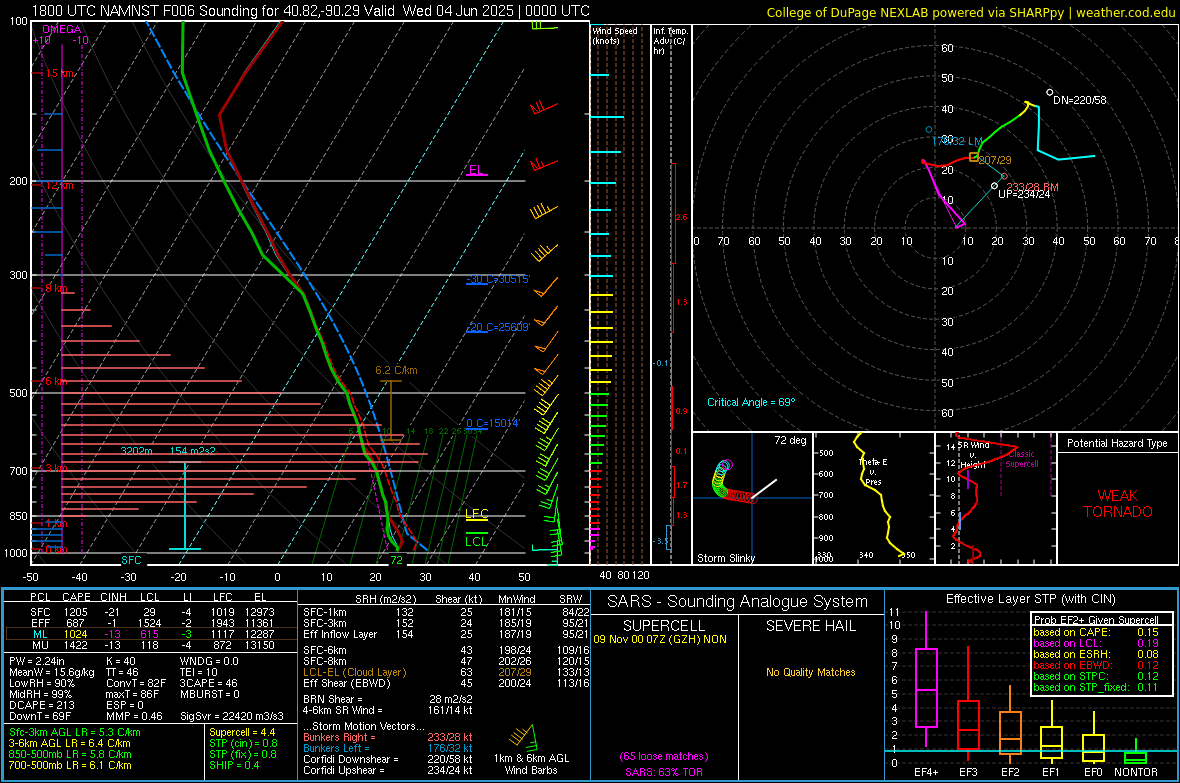Click the 'SHIP = 0.4' value

click(x=234, y=765)
